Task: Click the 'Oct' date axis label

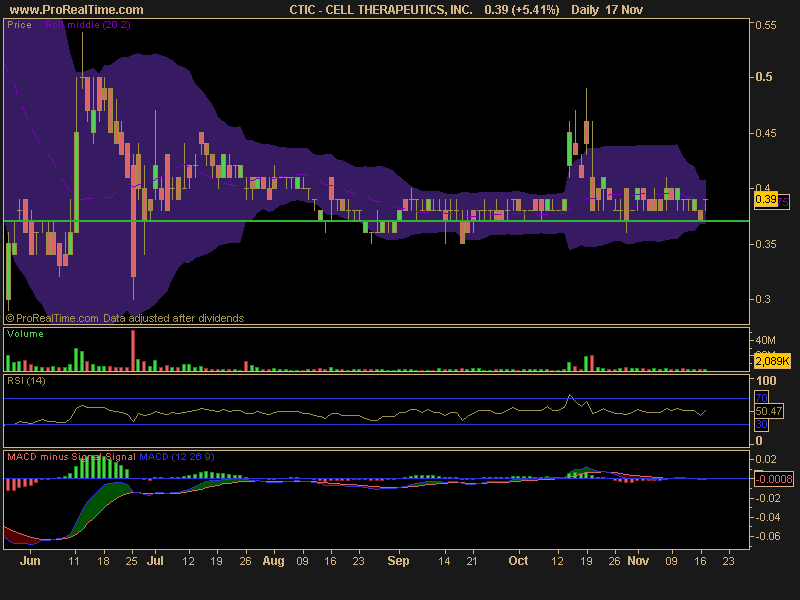Action: [x=518, y=561]
